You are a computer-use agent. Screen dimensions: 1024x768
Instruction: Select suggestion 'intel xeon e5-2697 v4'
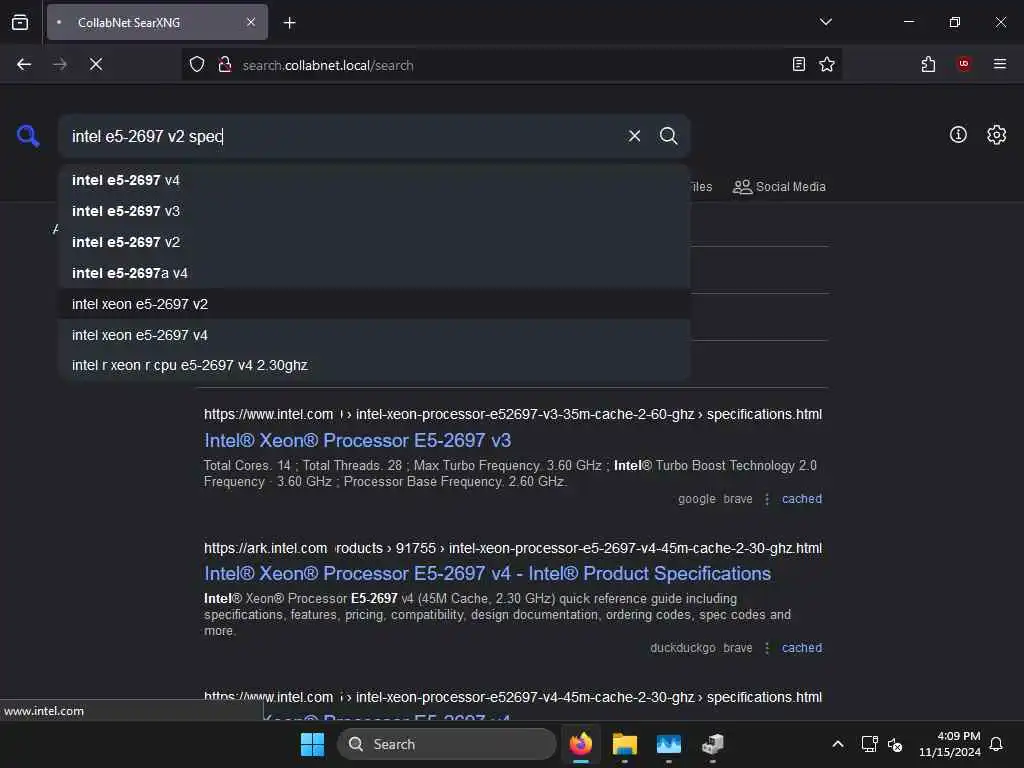pos(374,334)
